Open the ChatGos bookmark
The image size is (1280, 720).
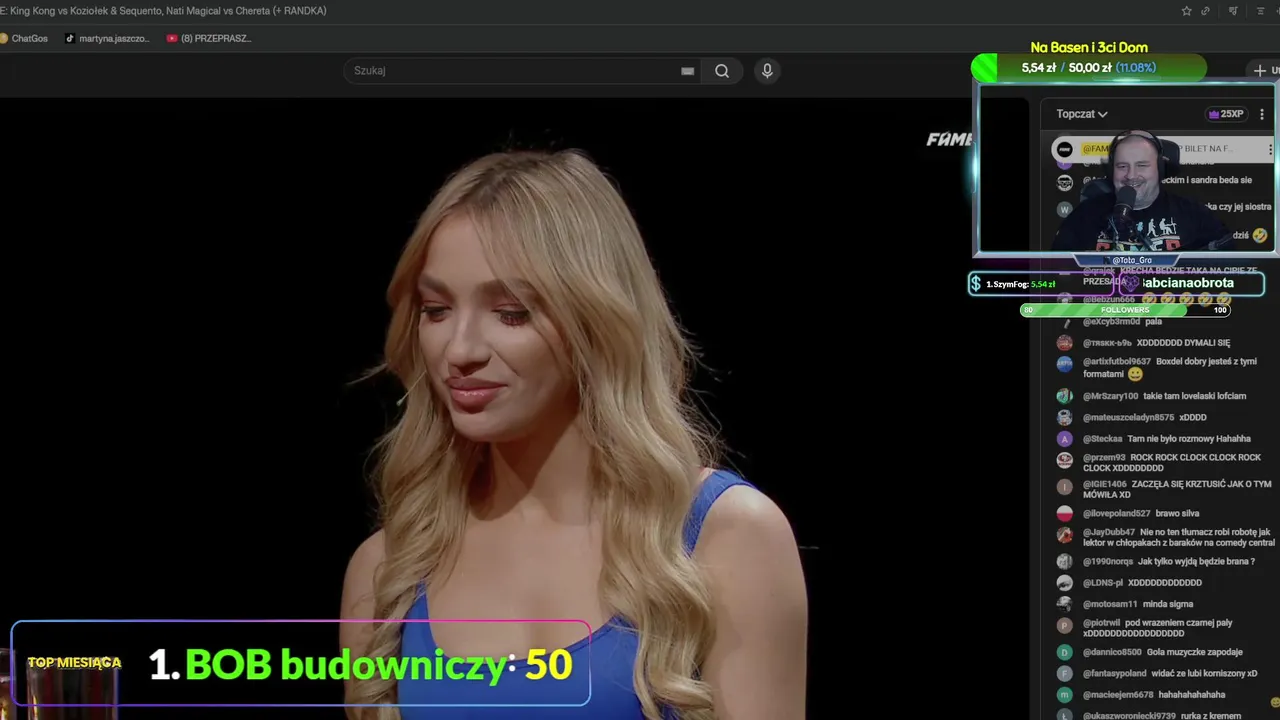click(x=24, y=38)
